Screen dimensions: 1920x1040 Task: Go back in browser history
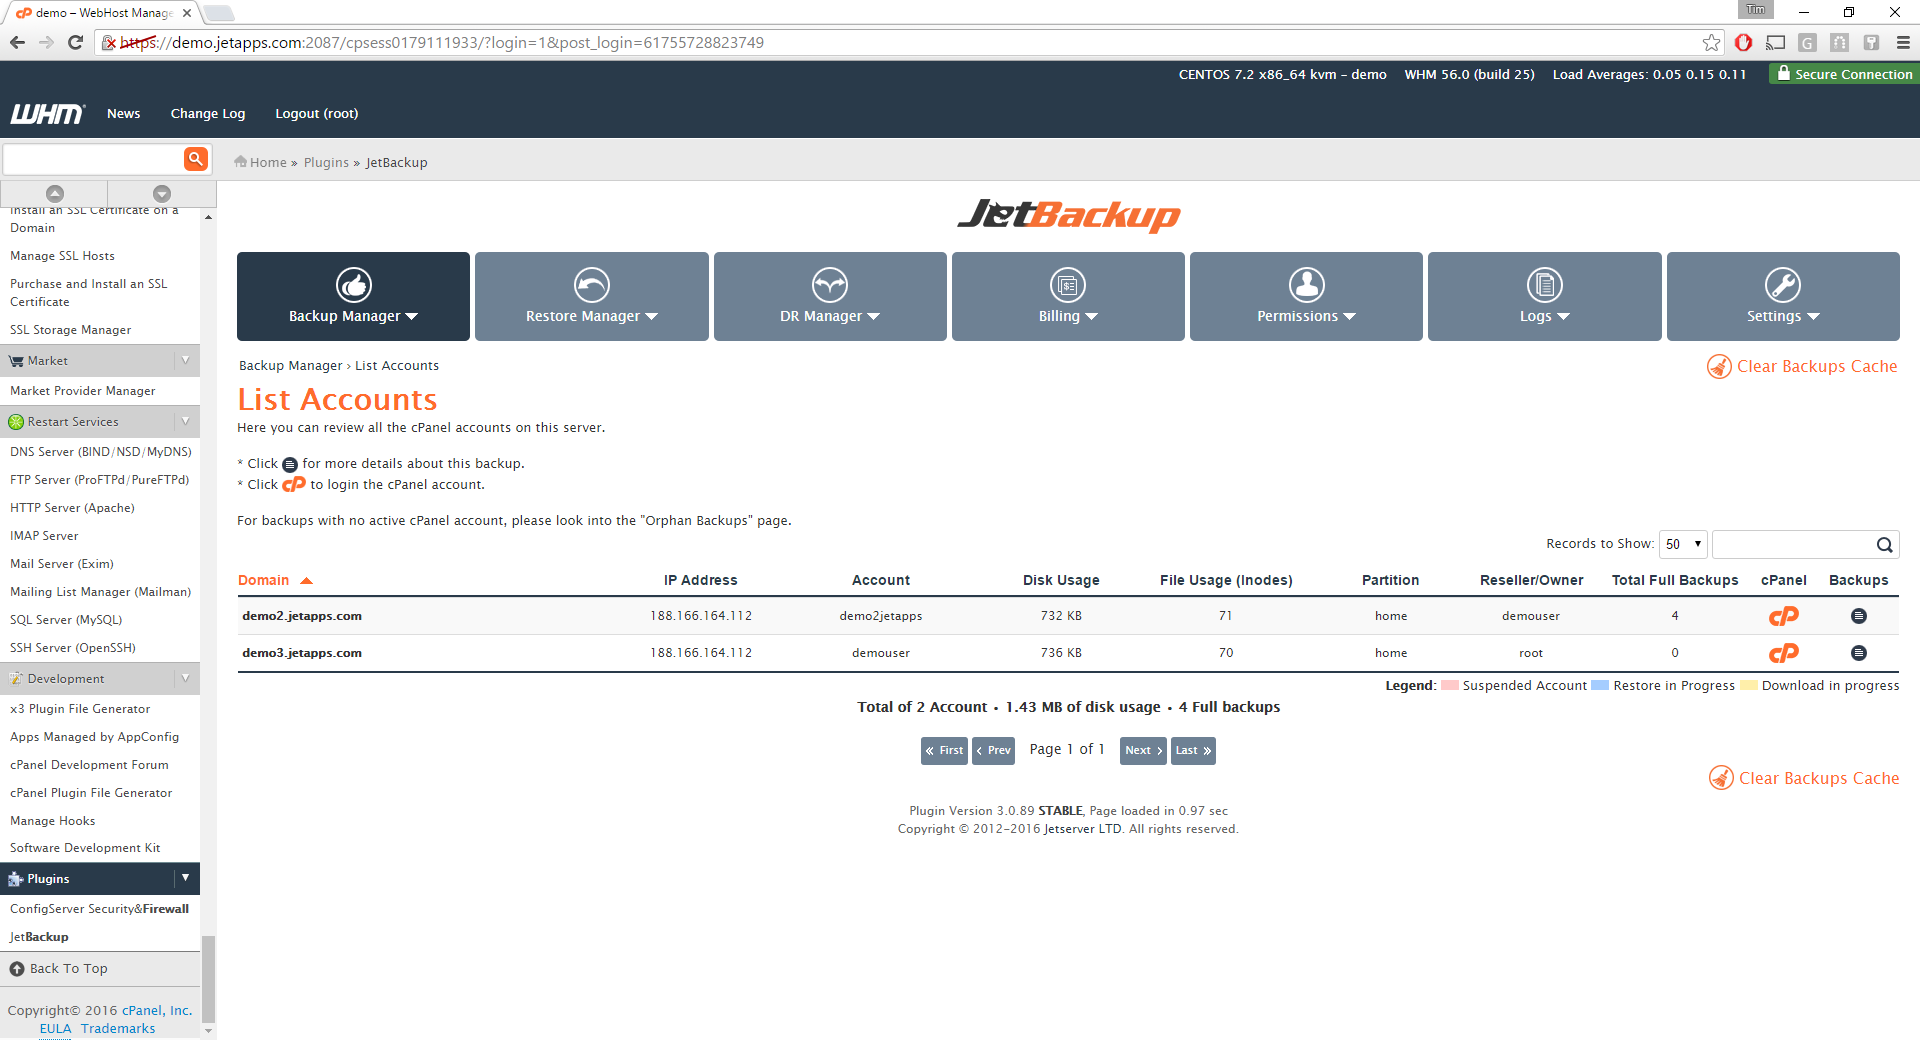17,42
